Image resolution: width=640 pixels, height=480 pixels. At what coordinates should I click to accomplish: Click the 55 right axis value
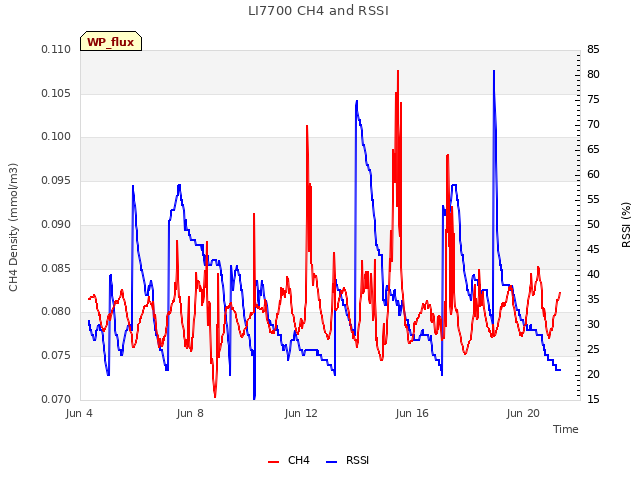593,200
